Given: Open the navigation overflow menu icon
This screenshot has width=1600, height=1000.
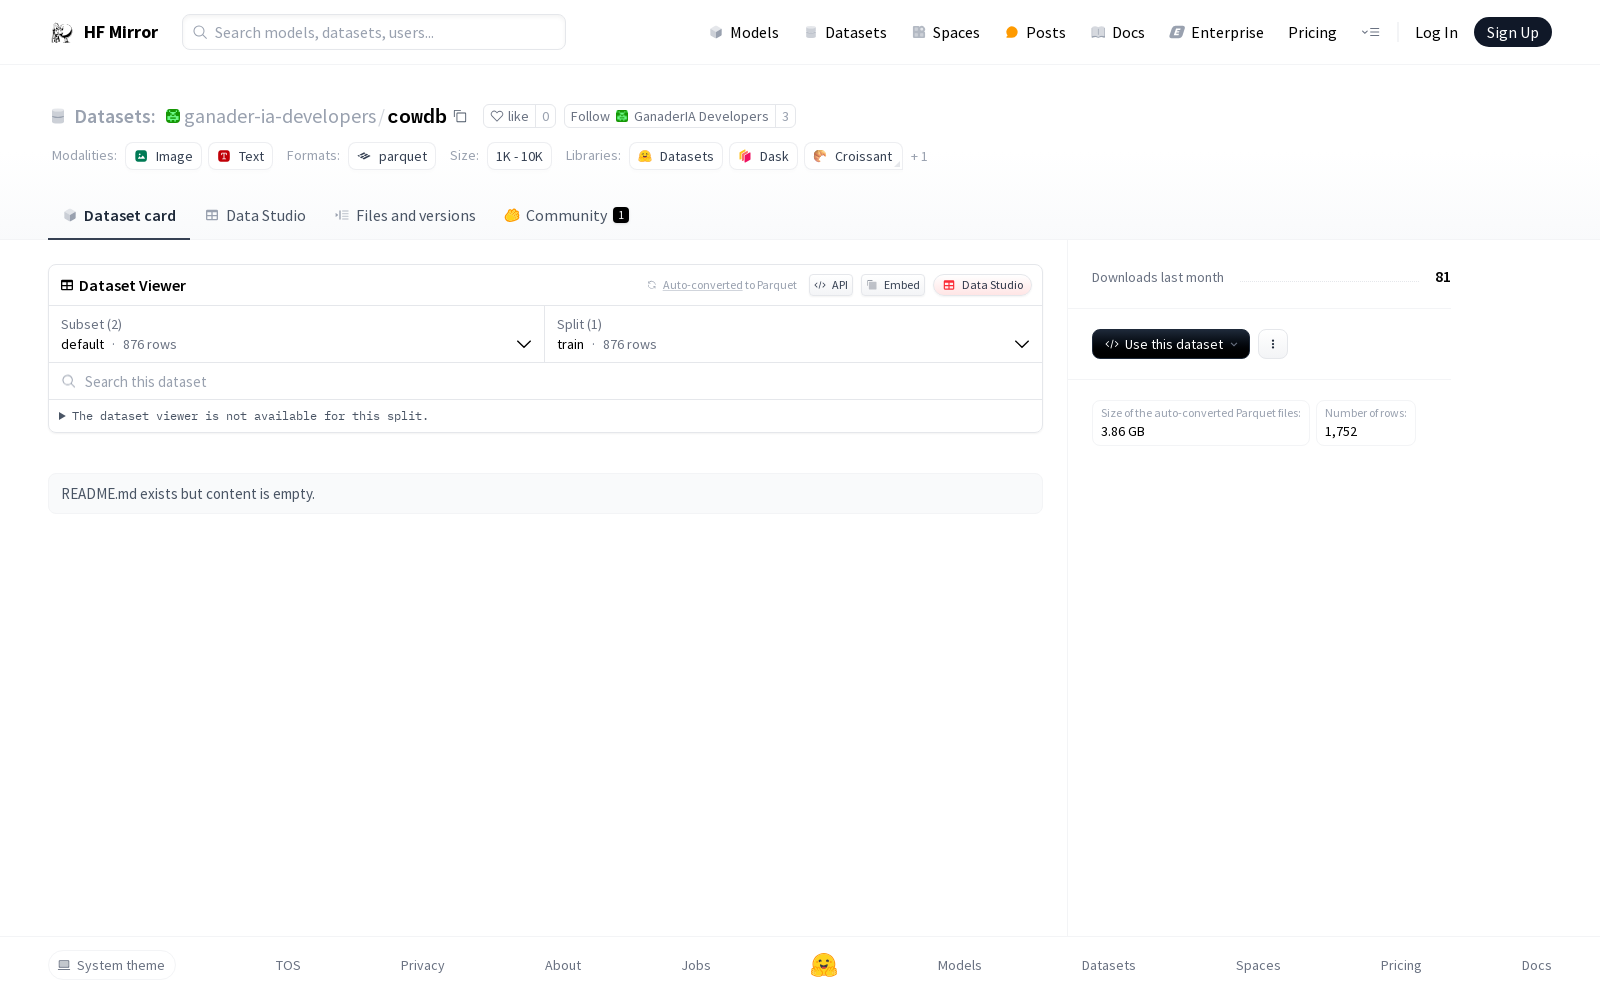Looking at the screenshot, I should tap(1370, 32).
